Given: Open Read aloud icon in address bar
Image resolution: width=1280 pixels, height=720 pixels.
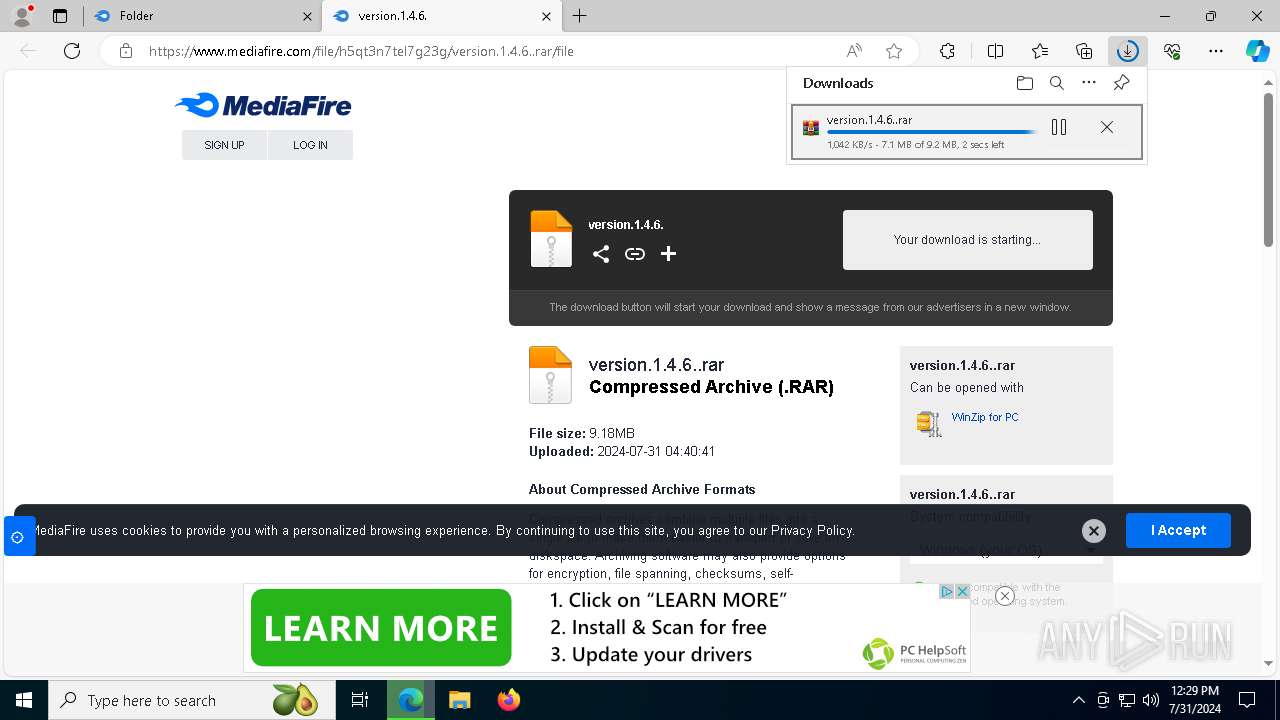Looking at the screenshot, I should [x=854, y=51].
